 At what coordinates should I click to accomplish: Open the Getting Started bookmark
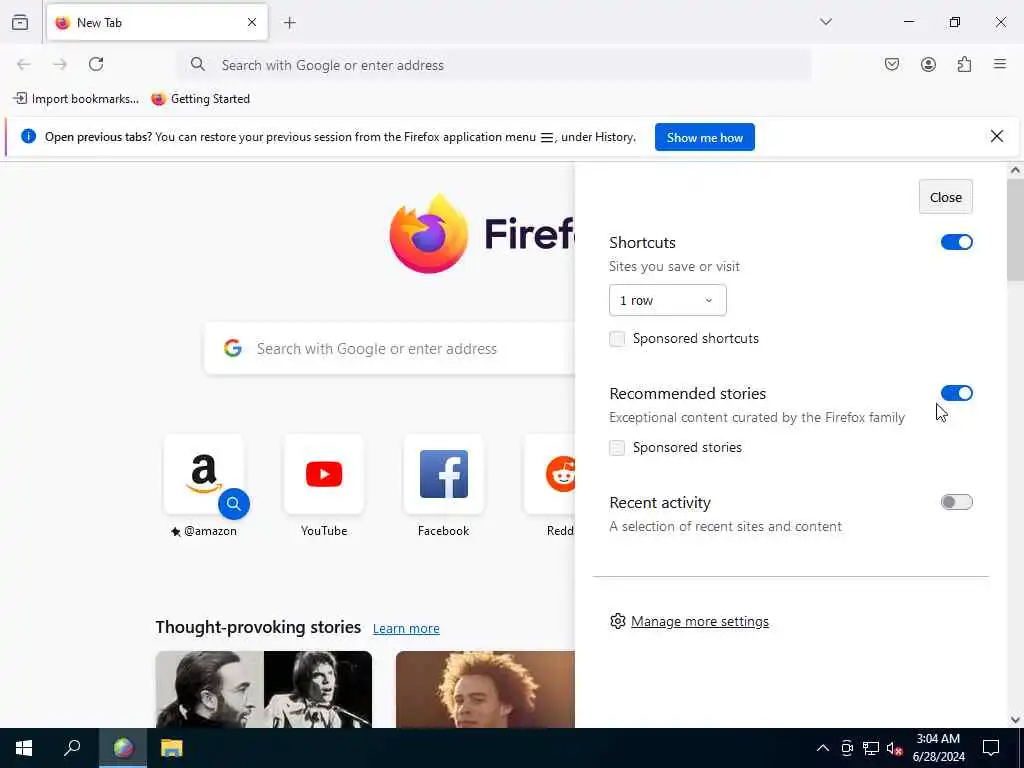[200, 99]
